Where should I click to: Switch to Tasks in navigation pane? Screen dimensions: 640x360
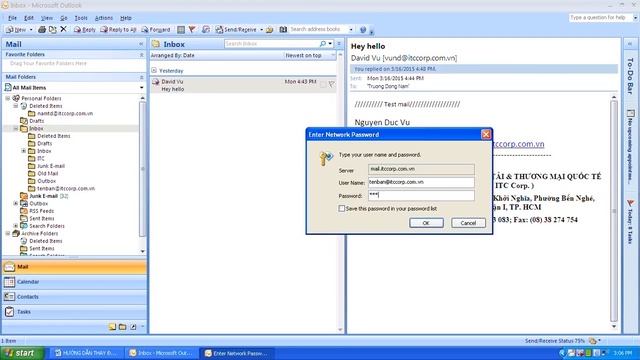point(74,312)
